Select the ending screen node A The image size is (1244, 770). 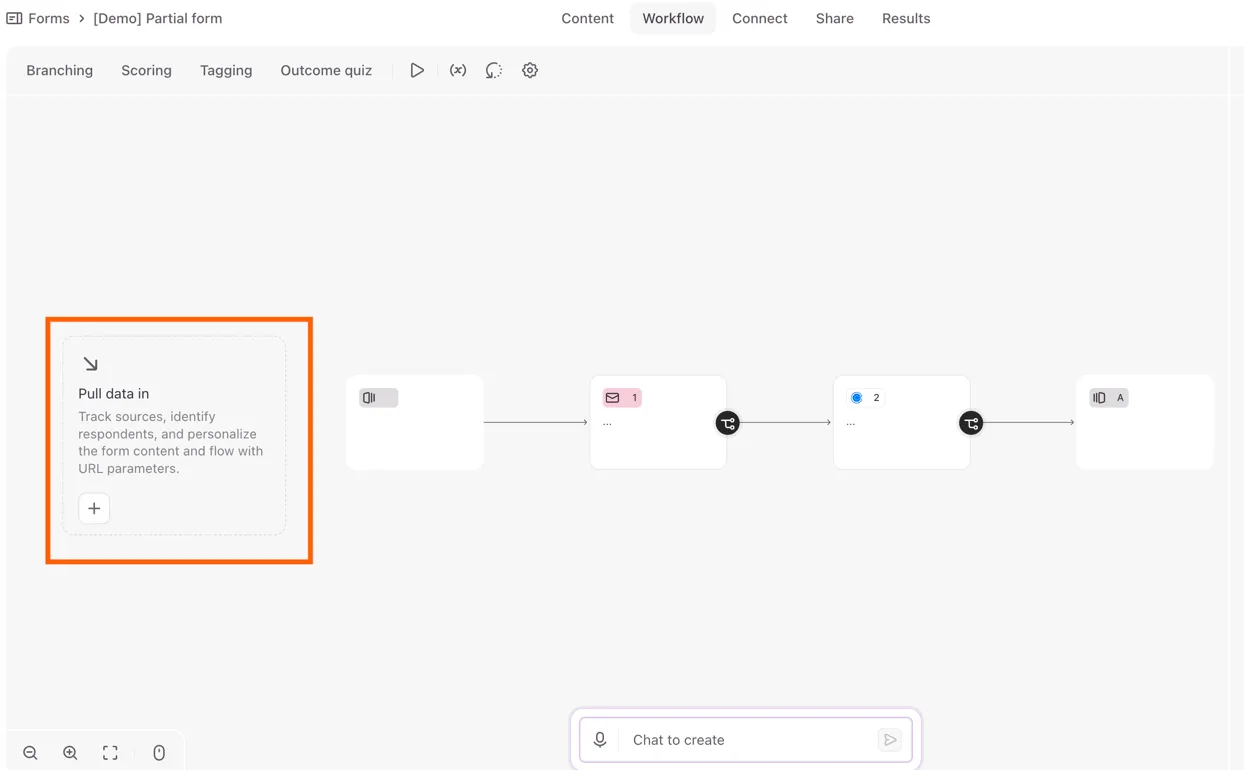click(1145, 422)
